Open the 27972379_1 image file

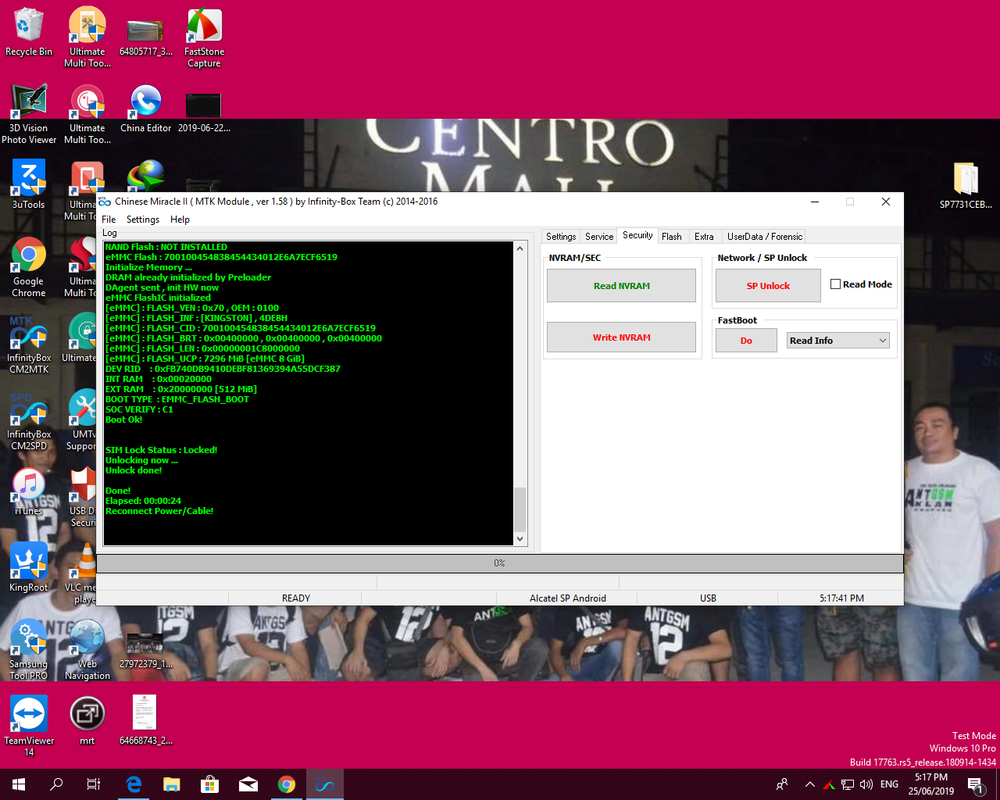[x=146, y=649]
